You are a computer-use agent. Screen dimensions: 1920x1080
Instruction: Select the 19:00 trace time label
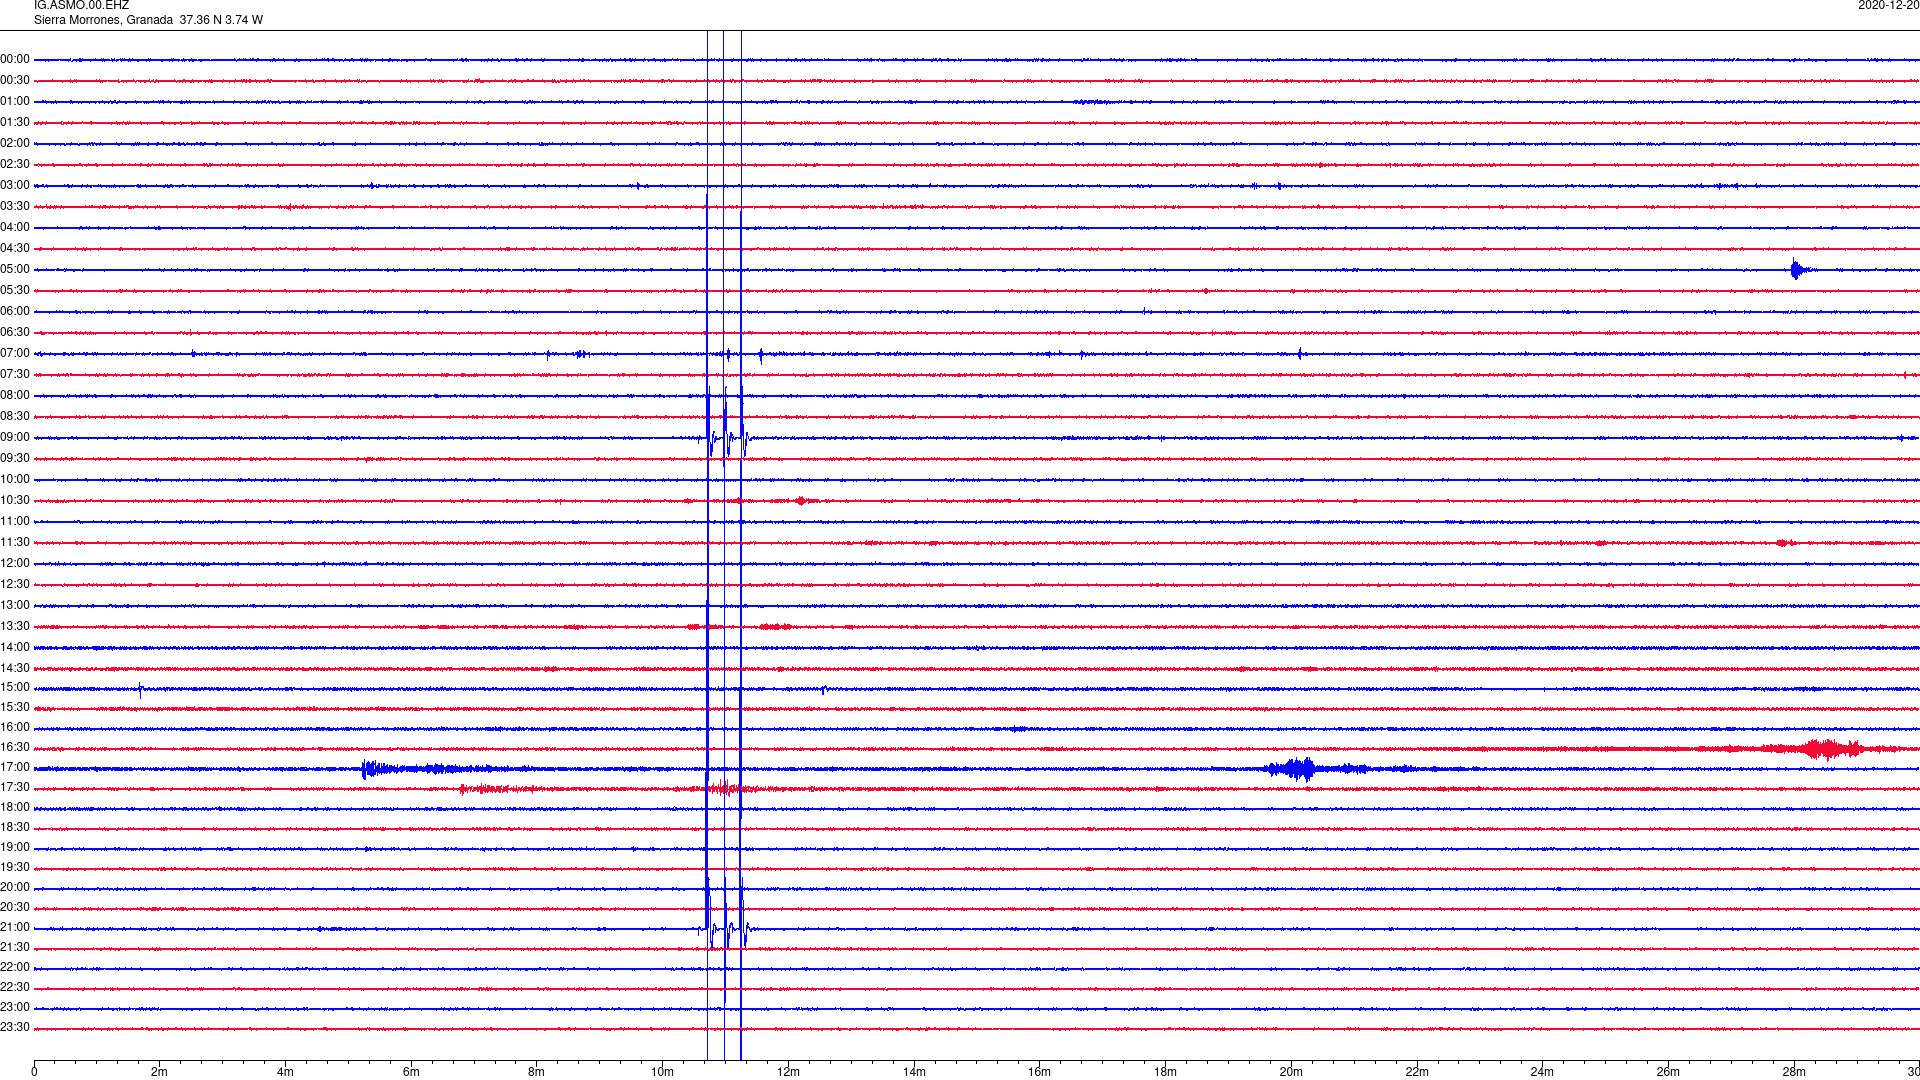point(15,848)
